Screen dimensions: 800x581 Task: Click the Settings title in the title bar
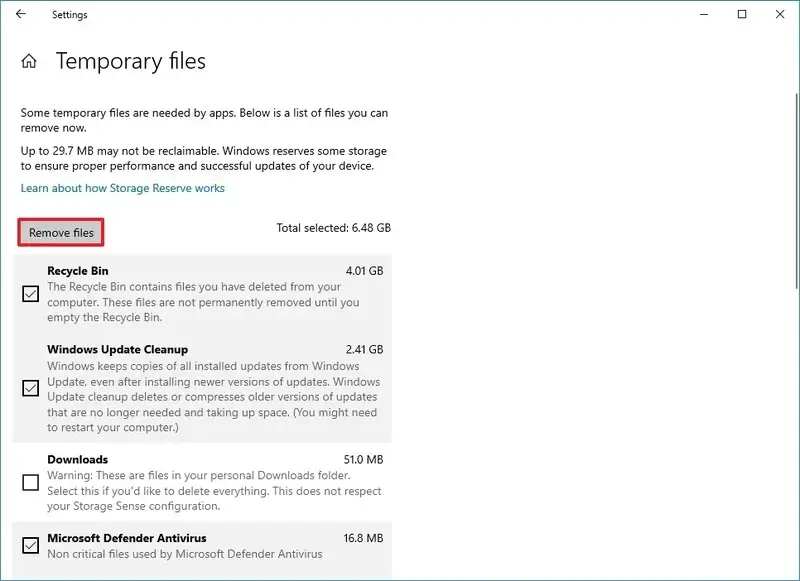(70, 15)
